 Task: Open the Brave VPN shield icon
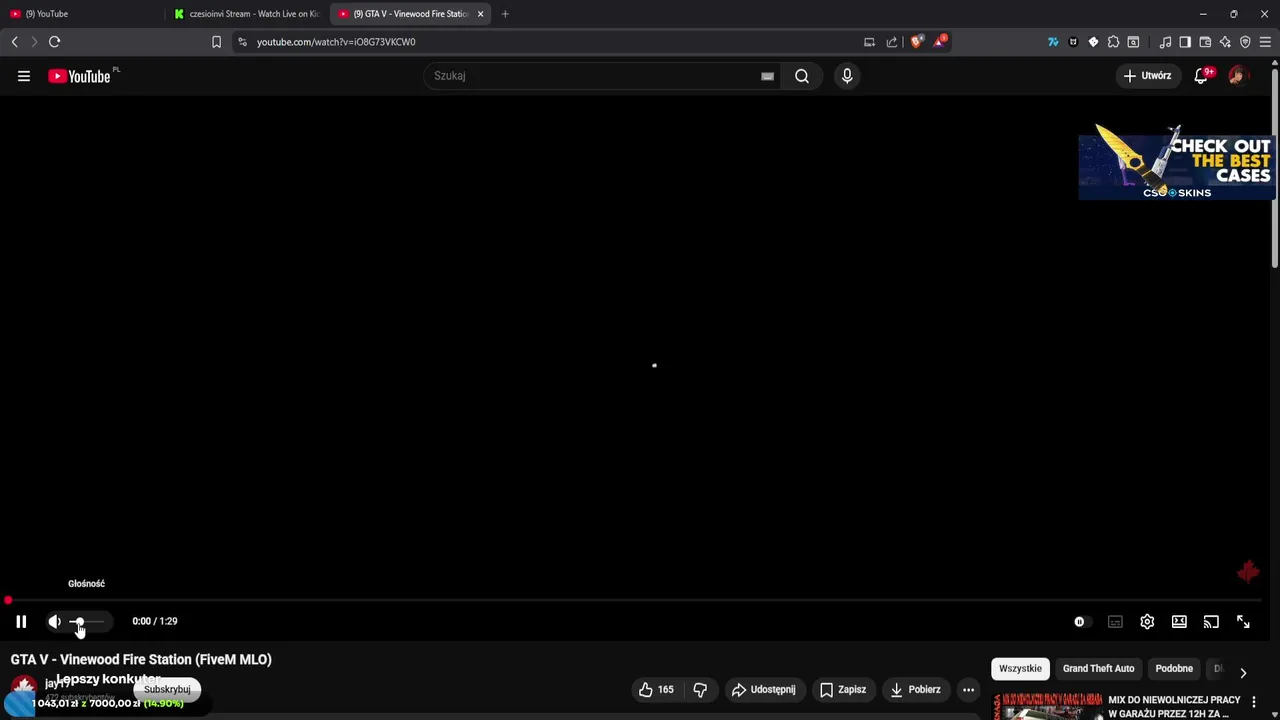click(x=1245, y=42)
